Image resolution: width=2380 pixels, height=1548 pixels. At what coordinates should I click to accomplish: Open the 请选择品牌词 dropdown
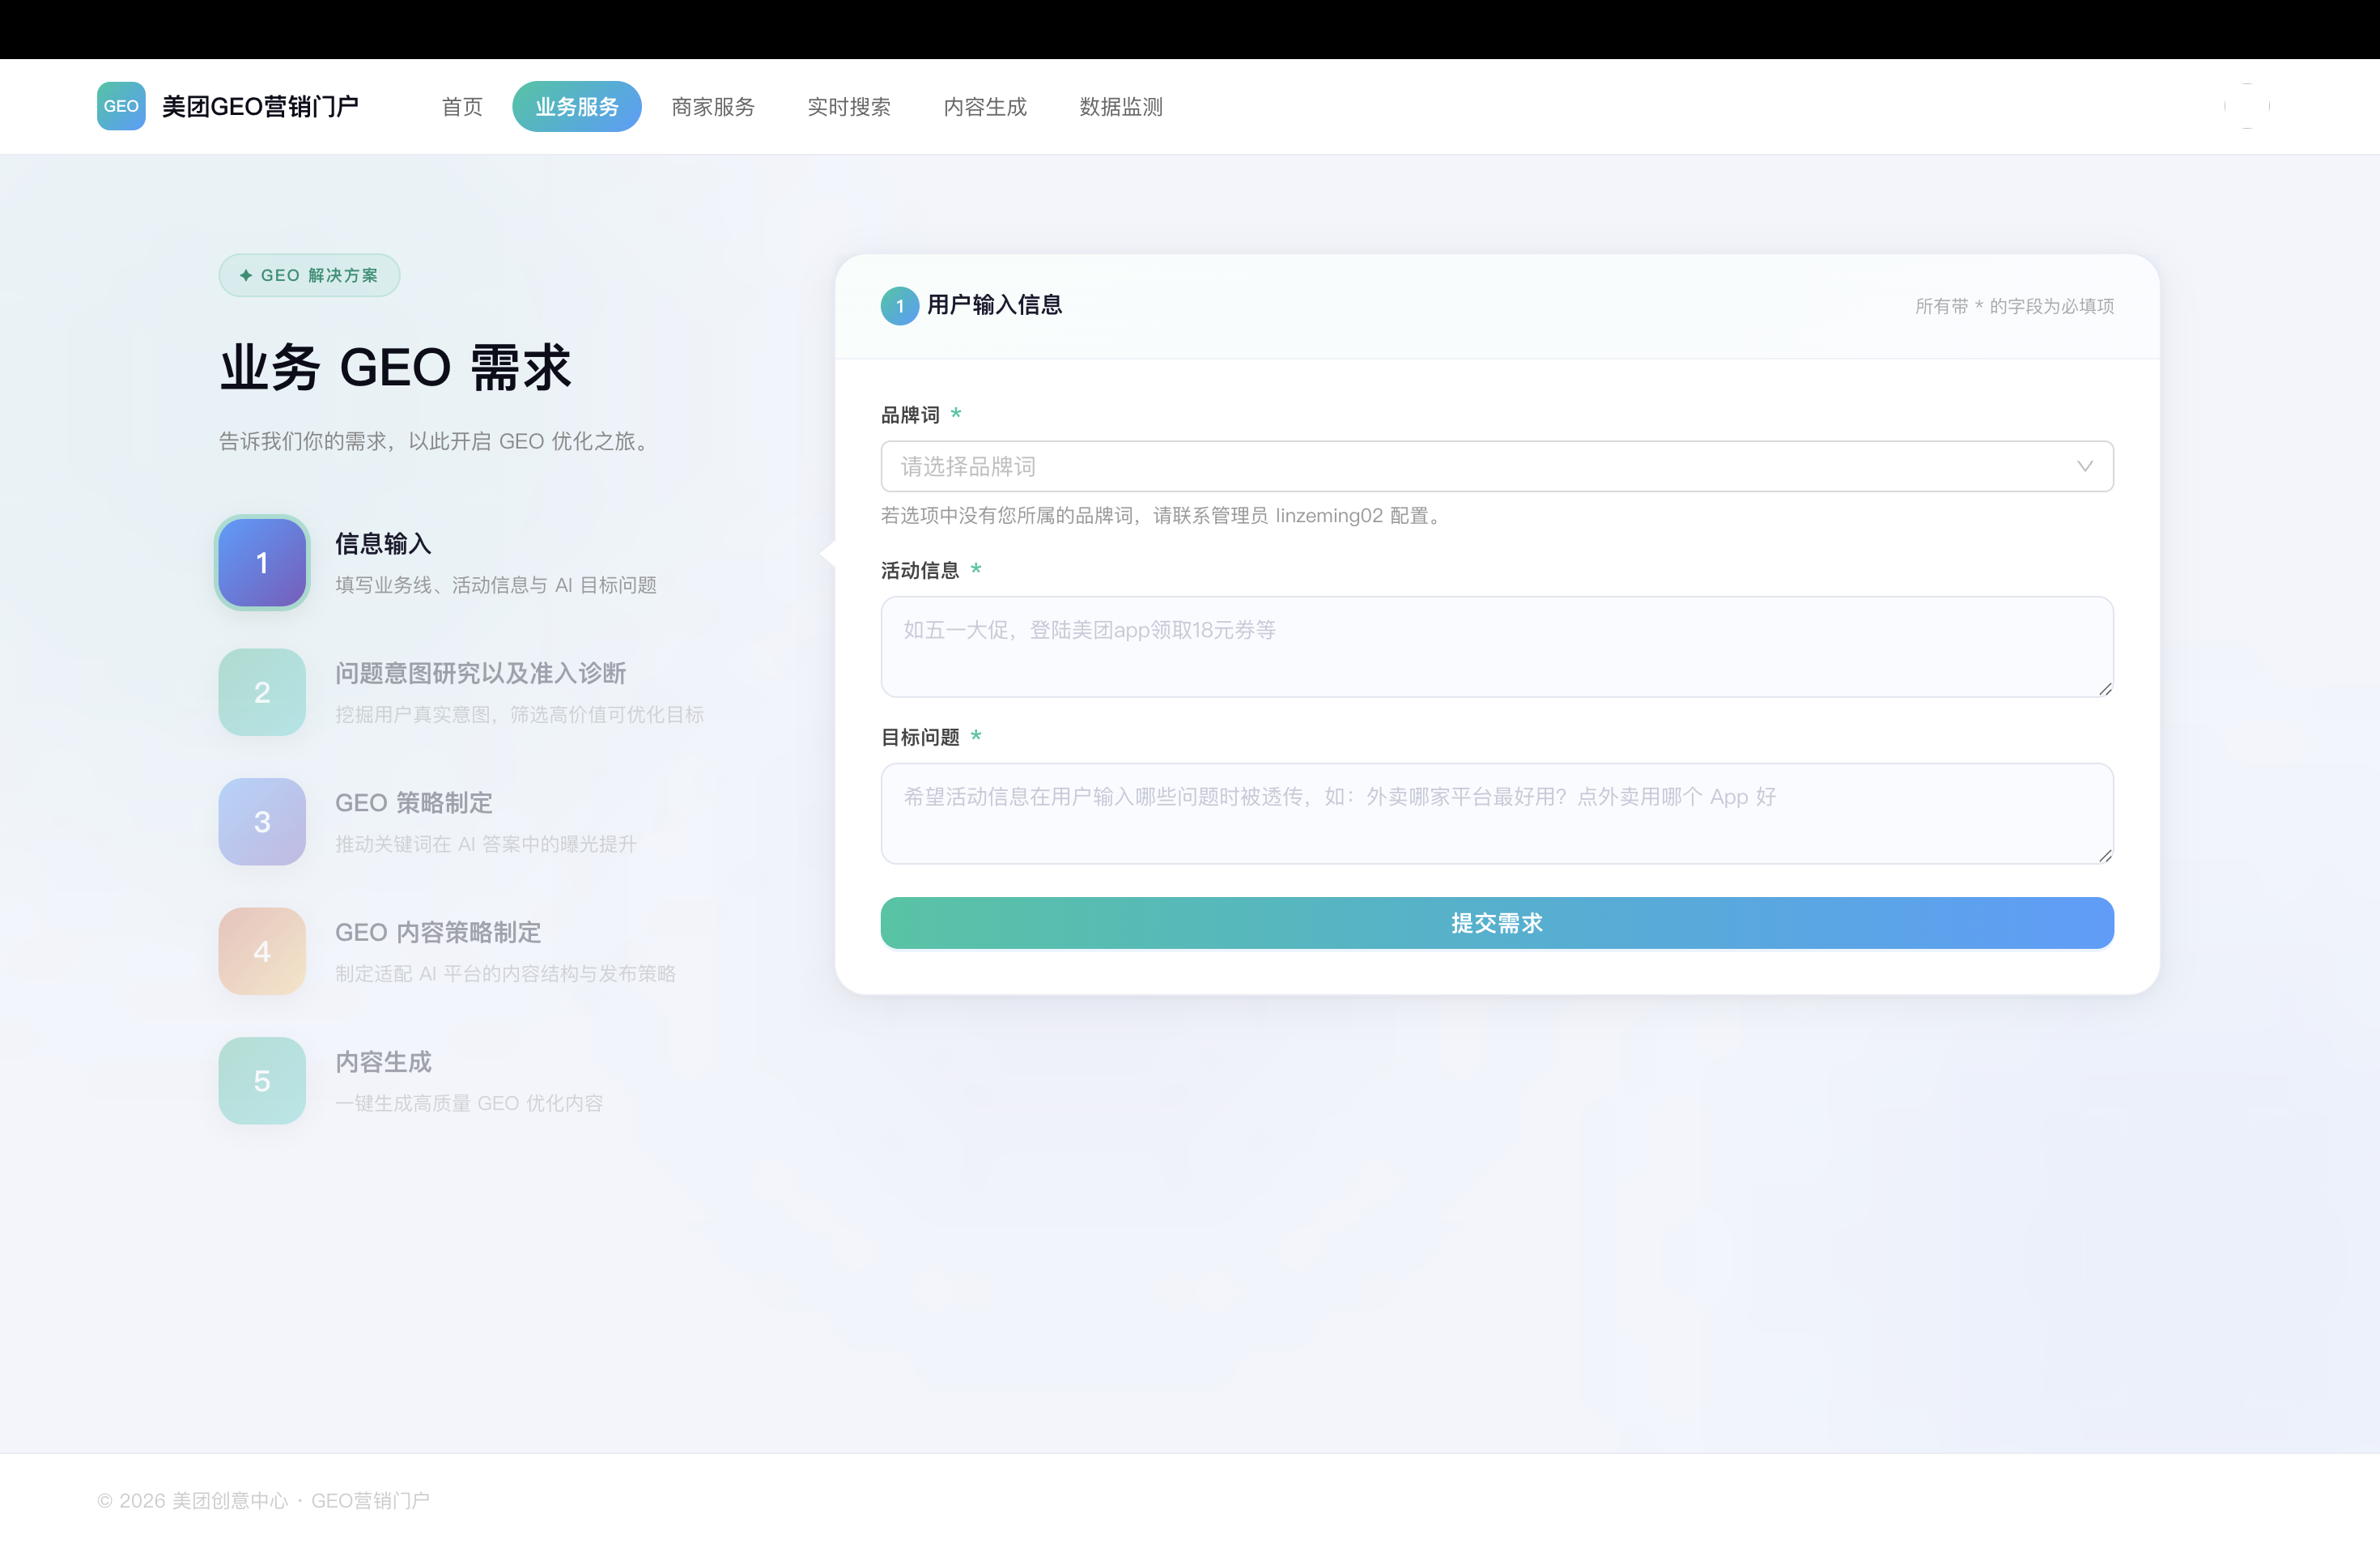1497,466
